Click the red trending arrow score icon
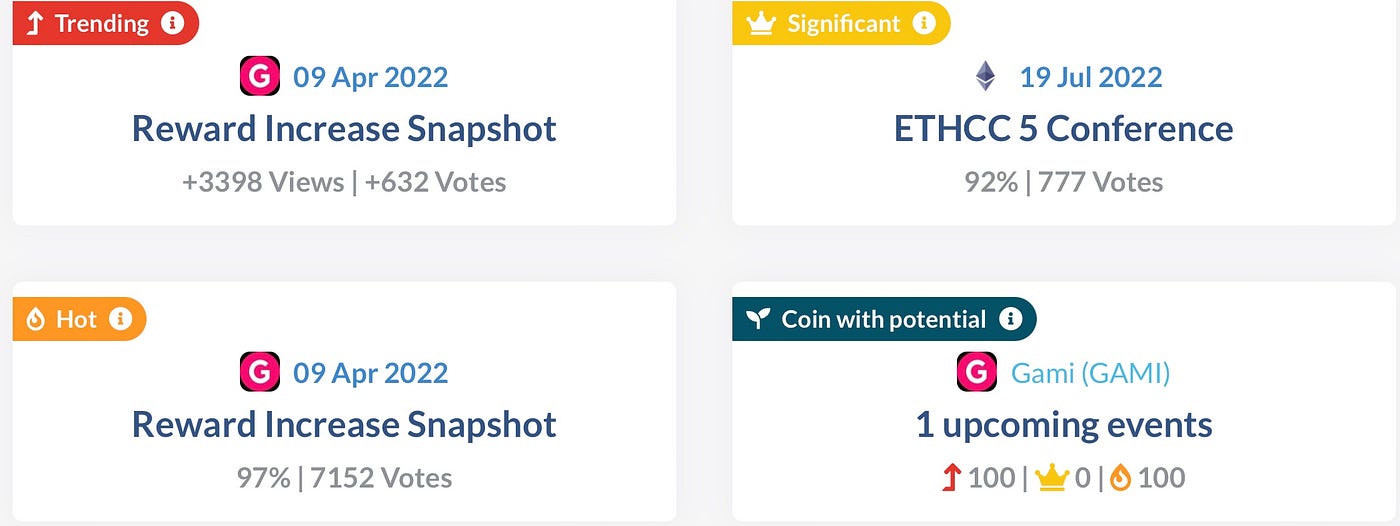 click(x=951, y=478)
